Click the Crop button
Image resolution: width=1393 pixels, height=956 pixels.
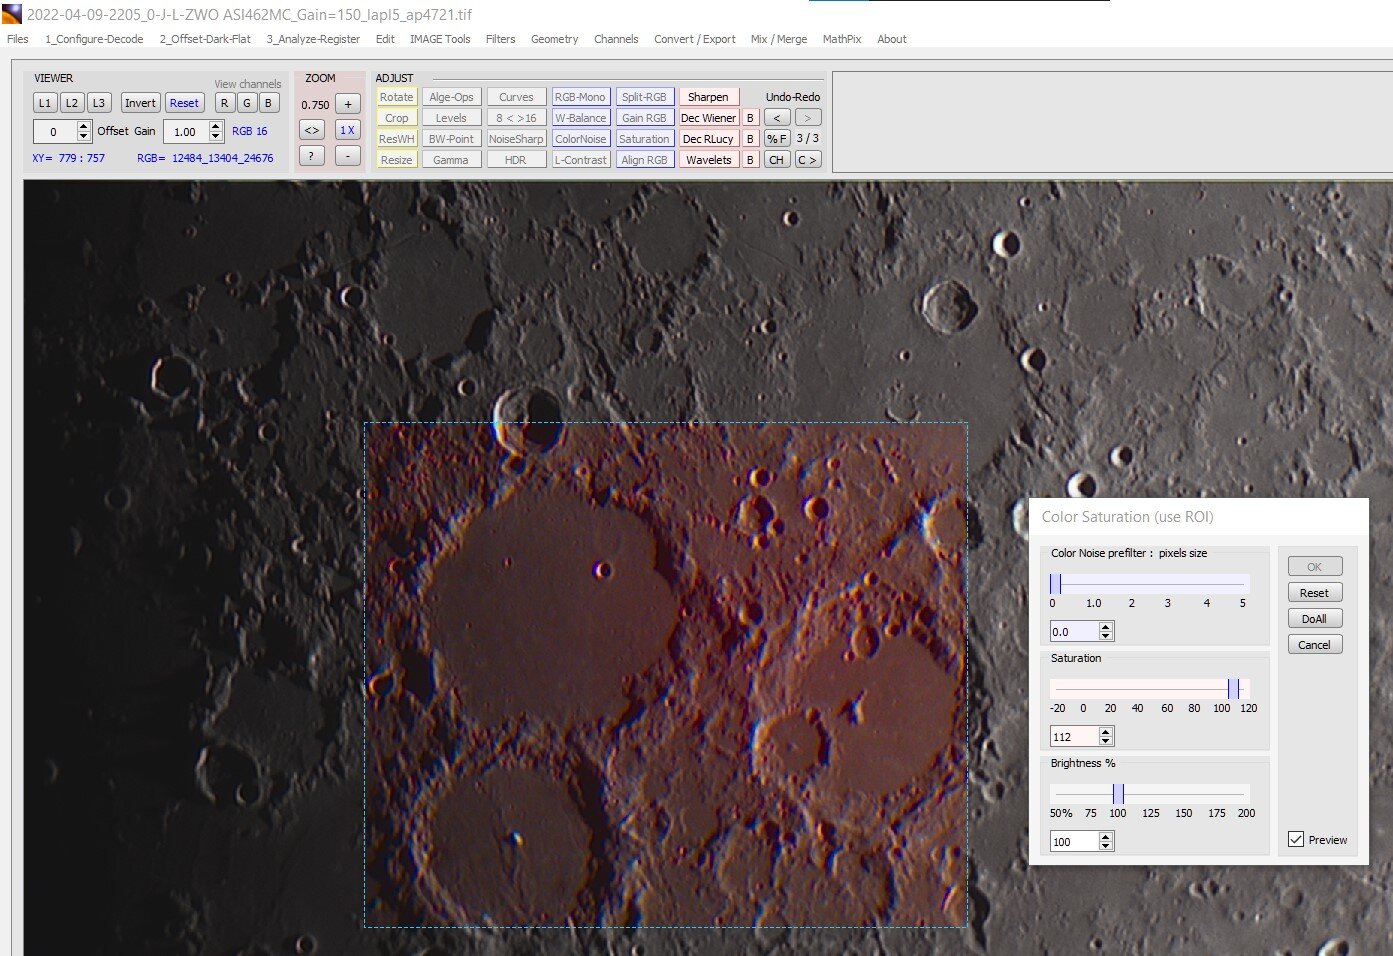pyautogui.click(x=397, y=118)
